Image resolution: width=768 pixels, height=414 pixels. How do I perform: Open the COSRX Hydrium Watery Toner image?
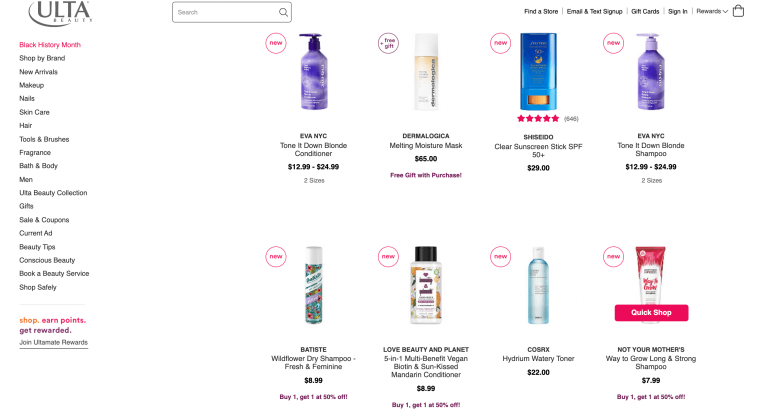538,285
